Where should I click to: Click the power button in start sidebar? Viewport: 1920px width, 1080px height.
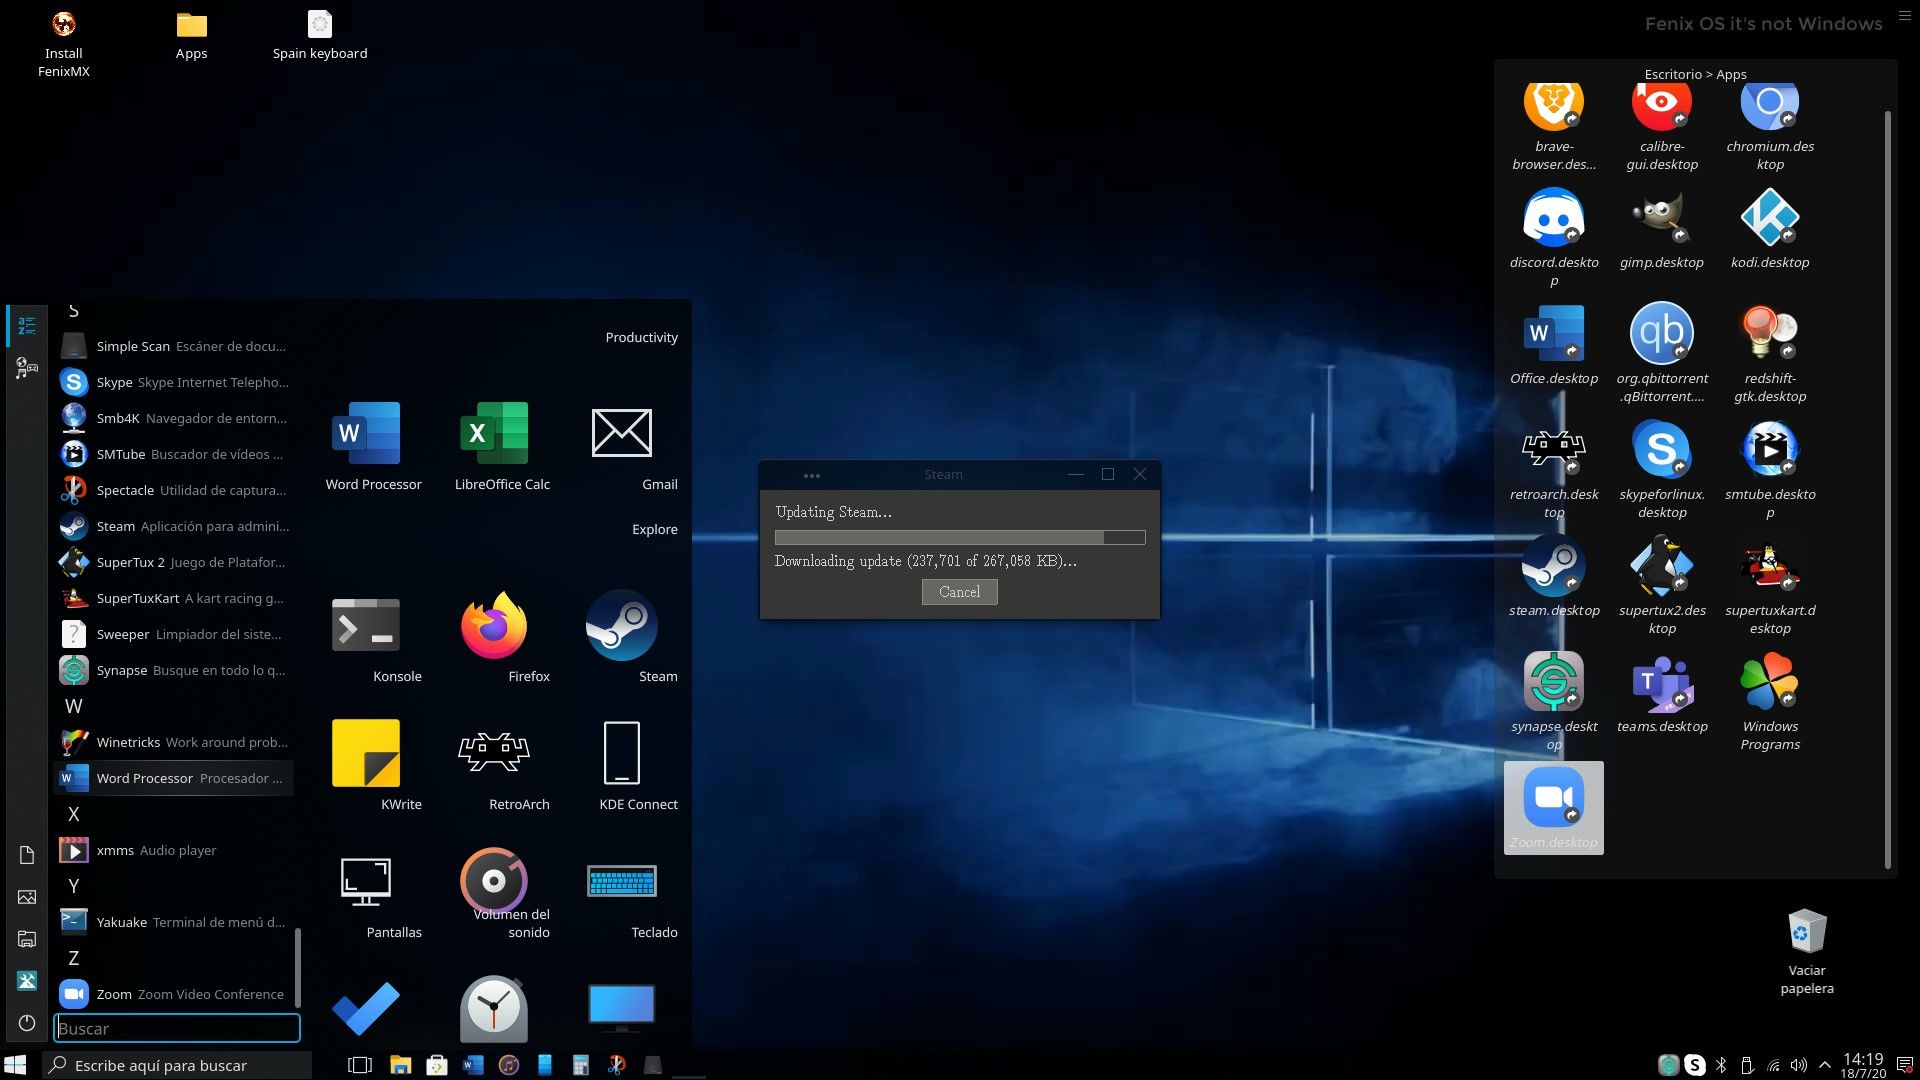pos(27,1023)
